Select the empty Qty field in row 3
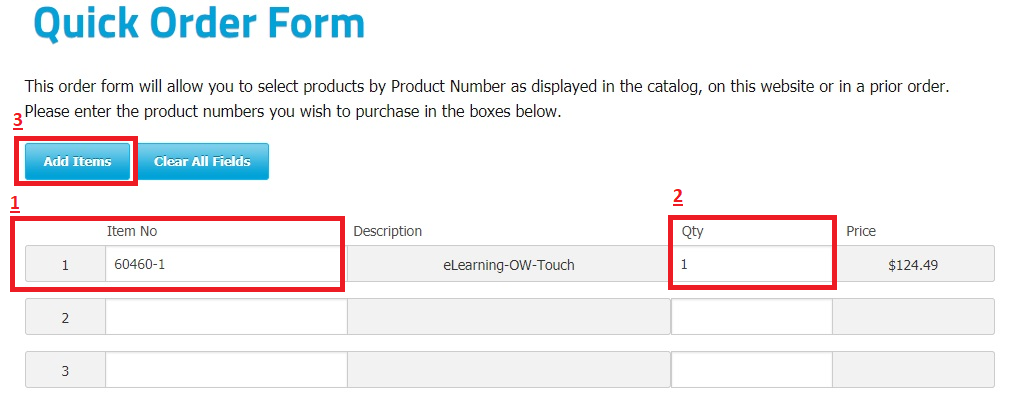 tap(751, 370)
